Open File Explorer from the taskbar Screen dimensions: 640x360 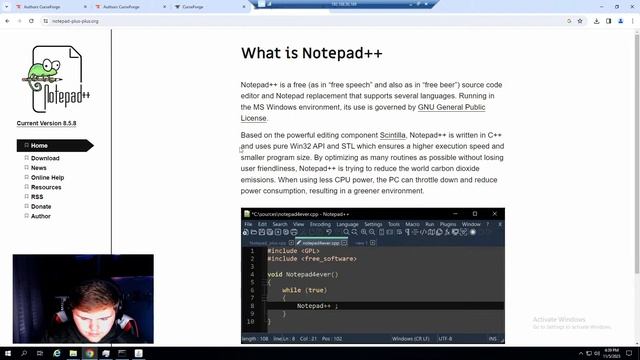pyautogui.click(x=73, y=353)
